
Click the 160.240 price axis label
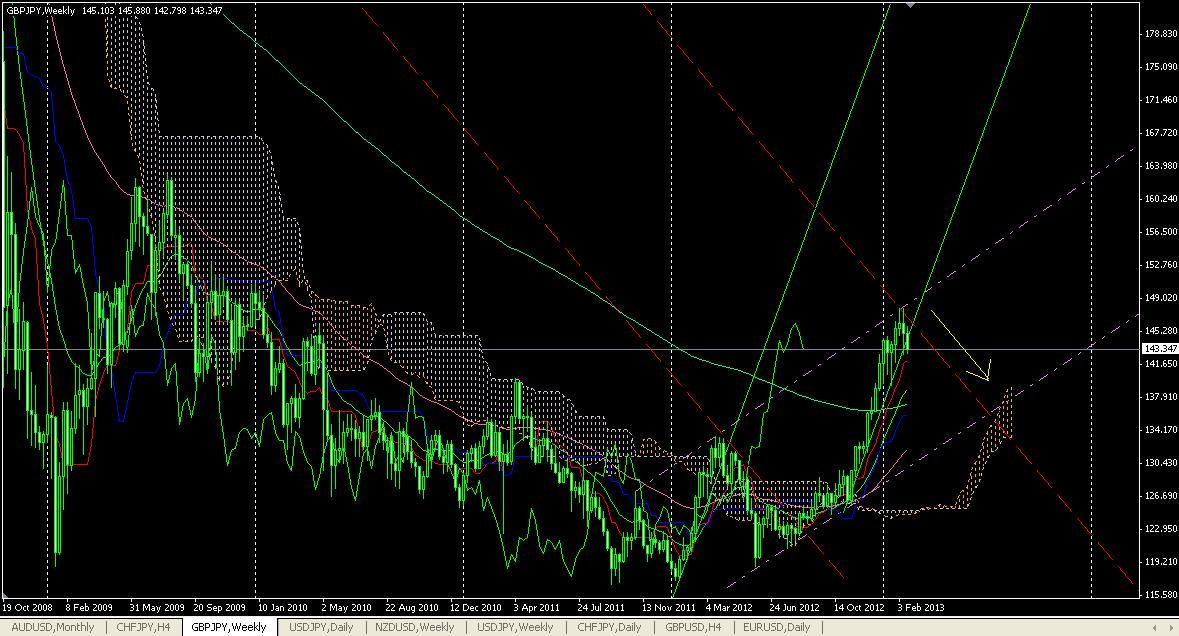[x=1161, y=198]
